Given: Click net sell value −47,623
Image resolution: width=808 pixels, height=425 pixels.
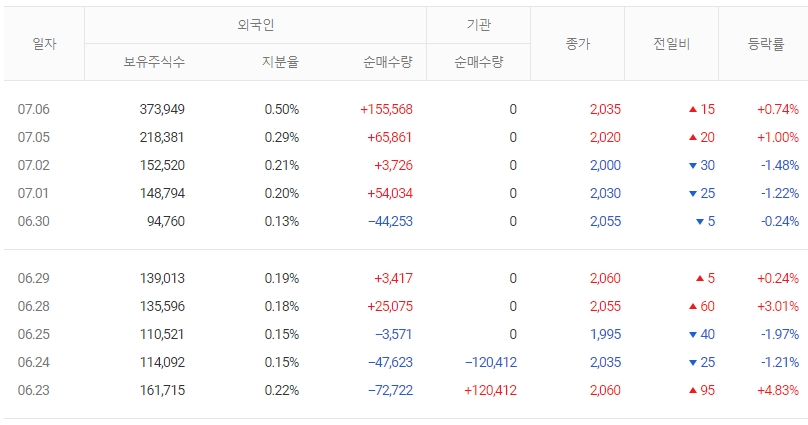Looking at the screenshot, I should click(390, 362).
